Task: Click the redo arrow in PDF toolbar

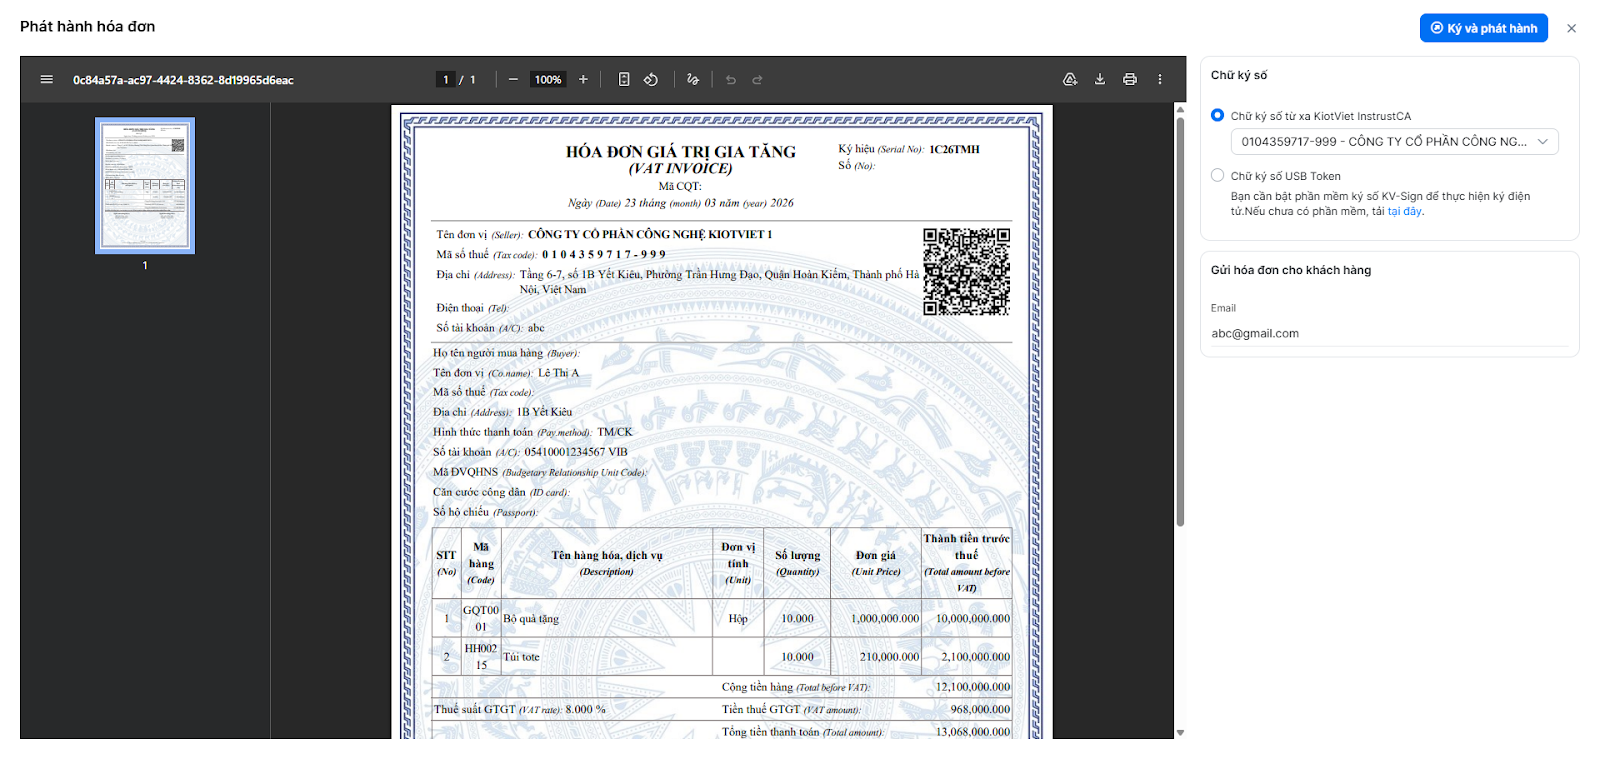Action: [757, 80]
